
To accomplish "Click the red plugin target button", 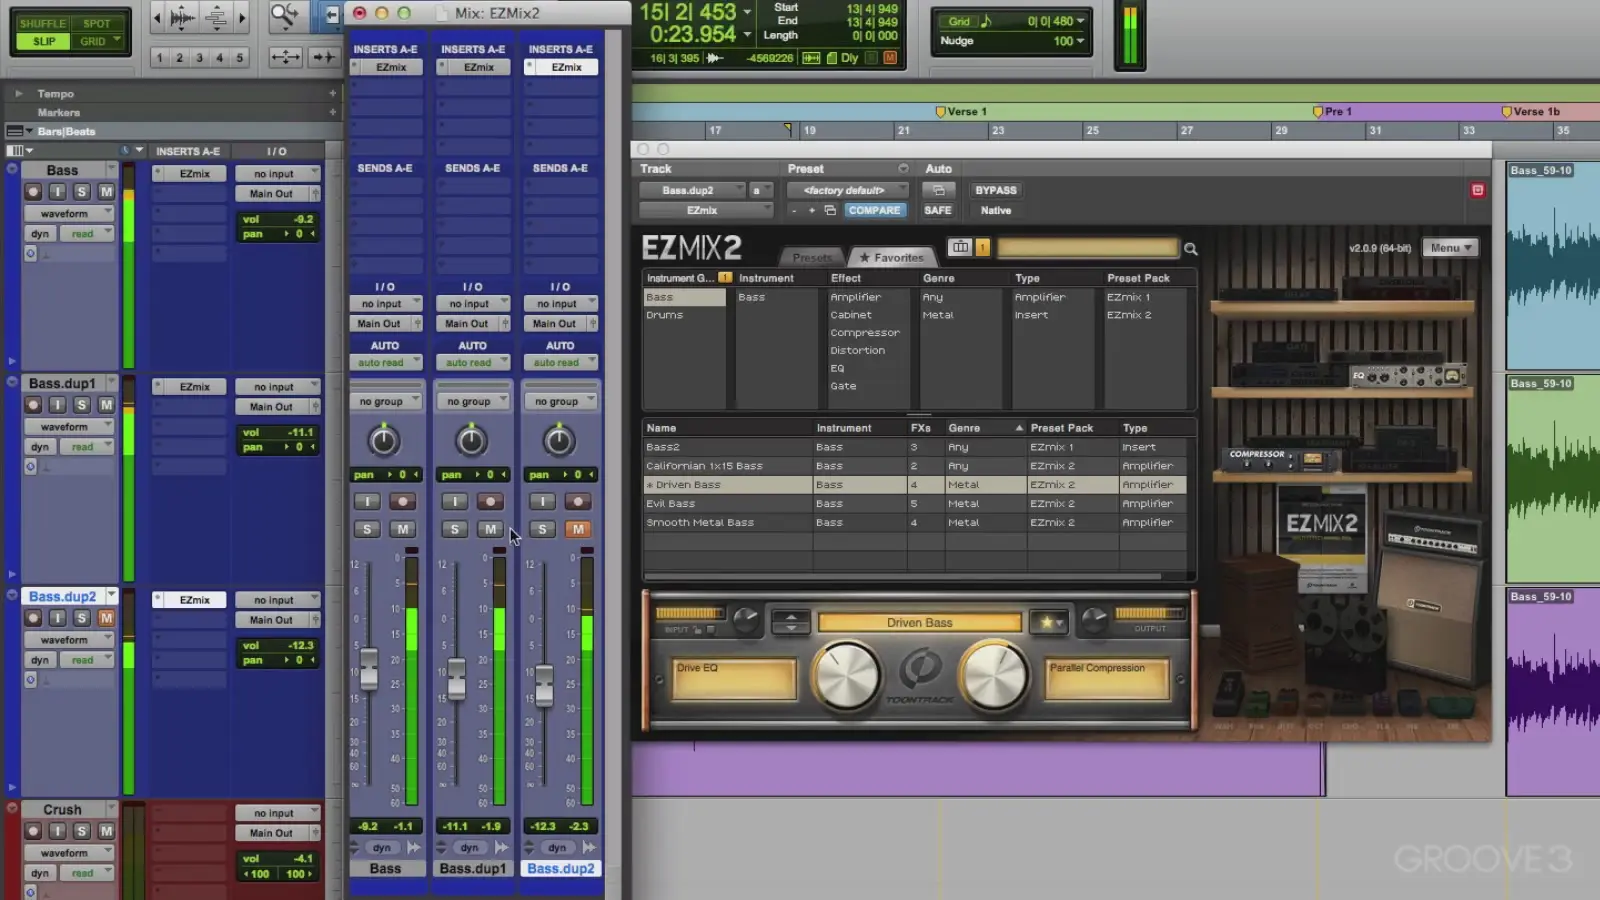I will [1477, 190].
